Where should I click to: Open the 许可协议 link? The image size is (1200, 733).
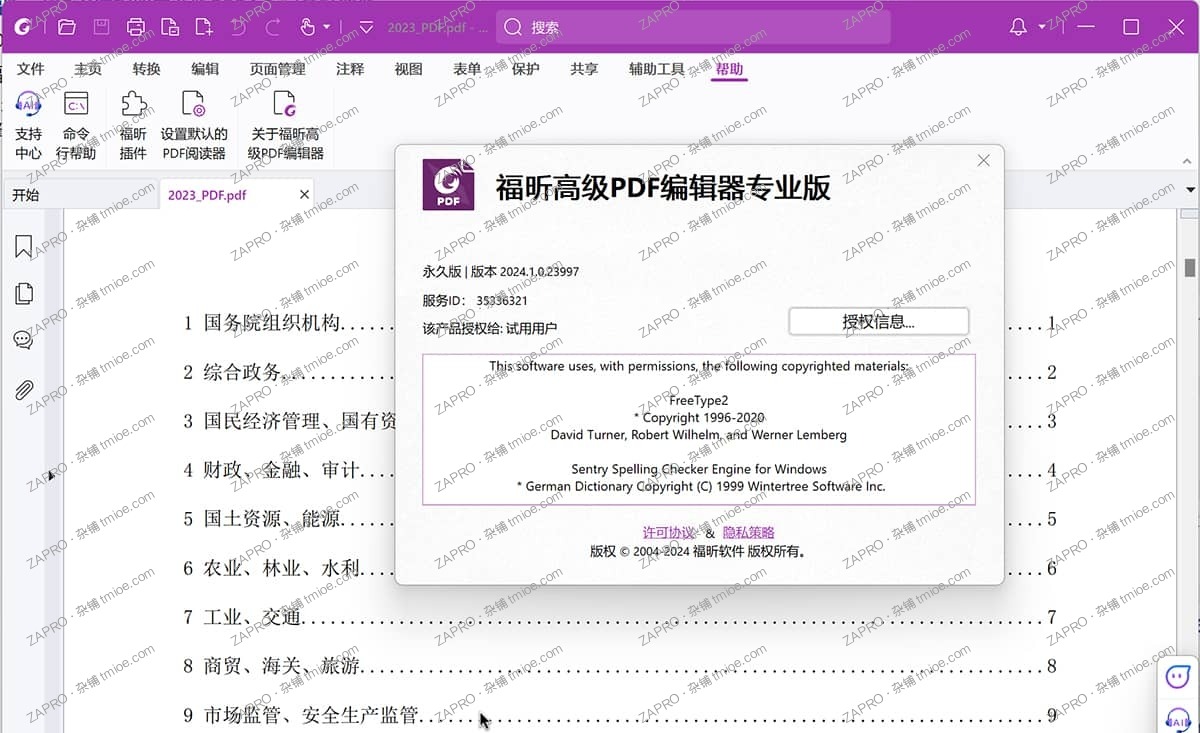pos(669,533)
